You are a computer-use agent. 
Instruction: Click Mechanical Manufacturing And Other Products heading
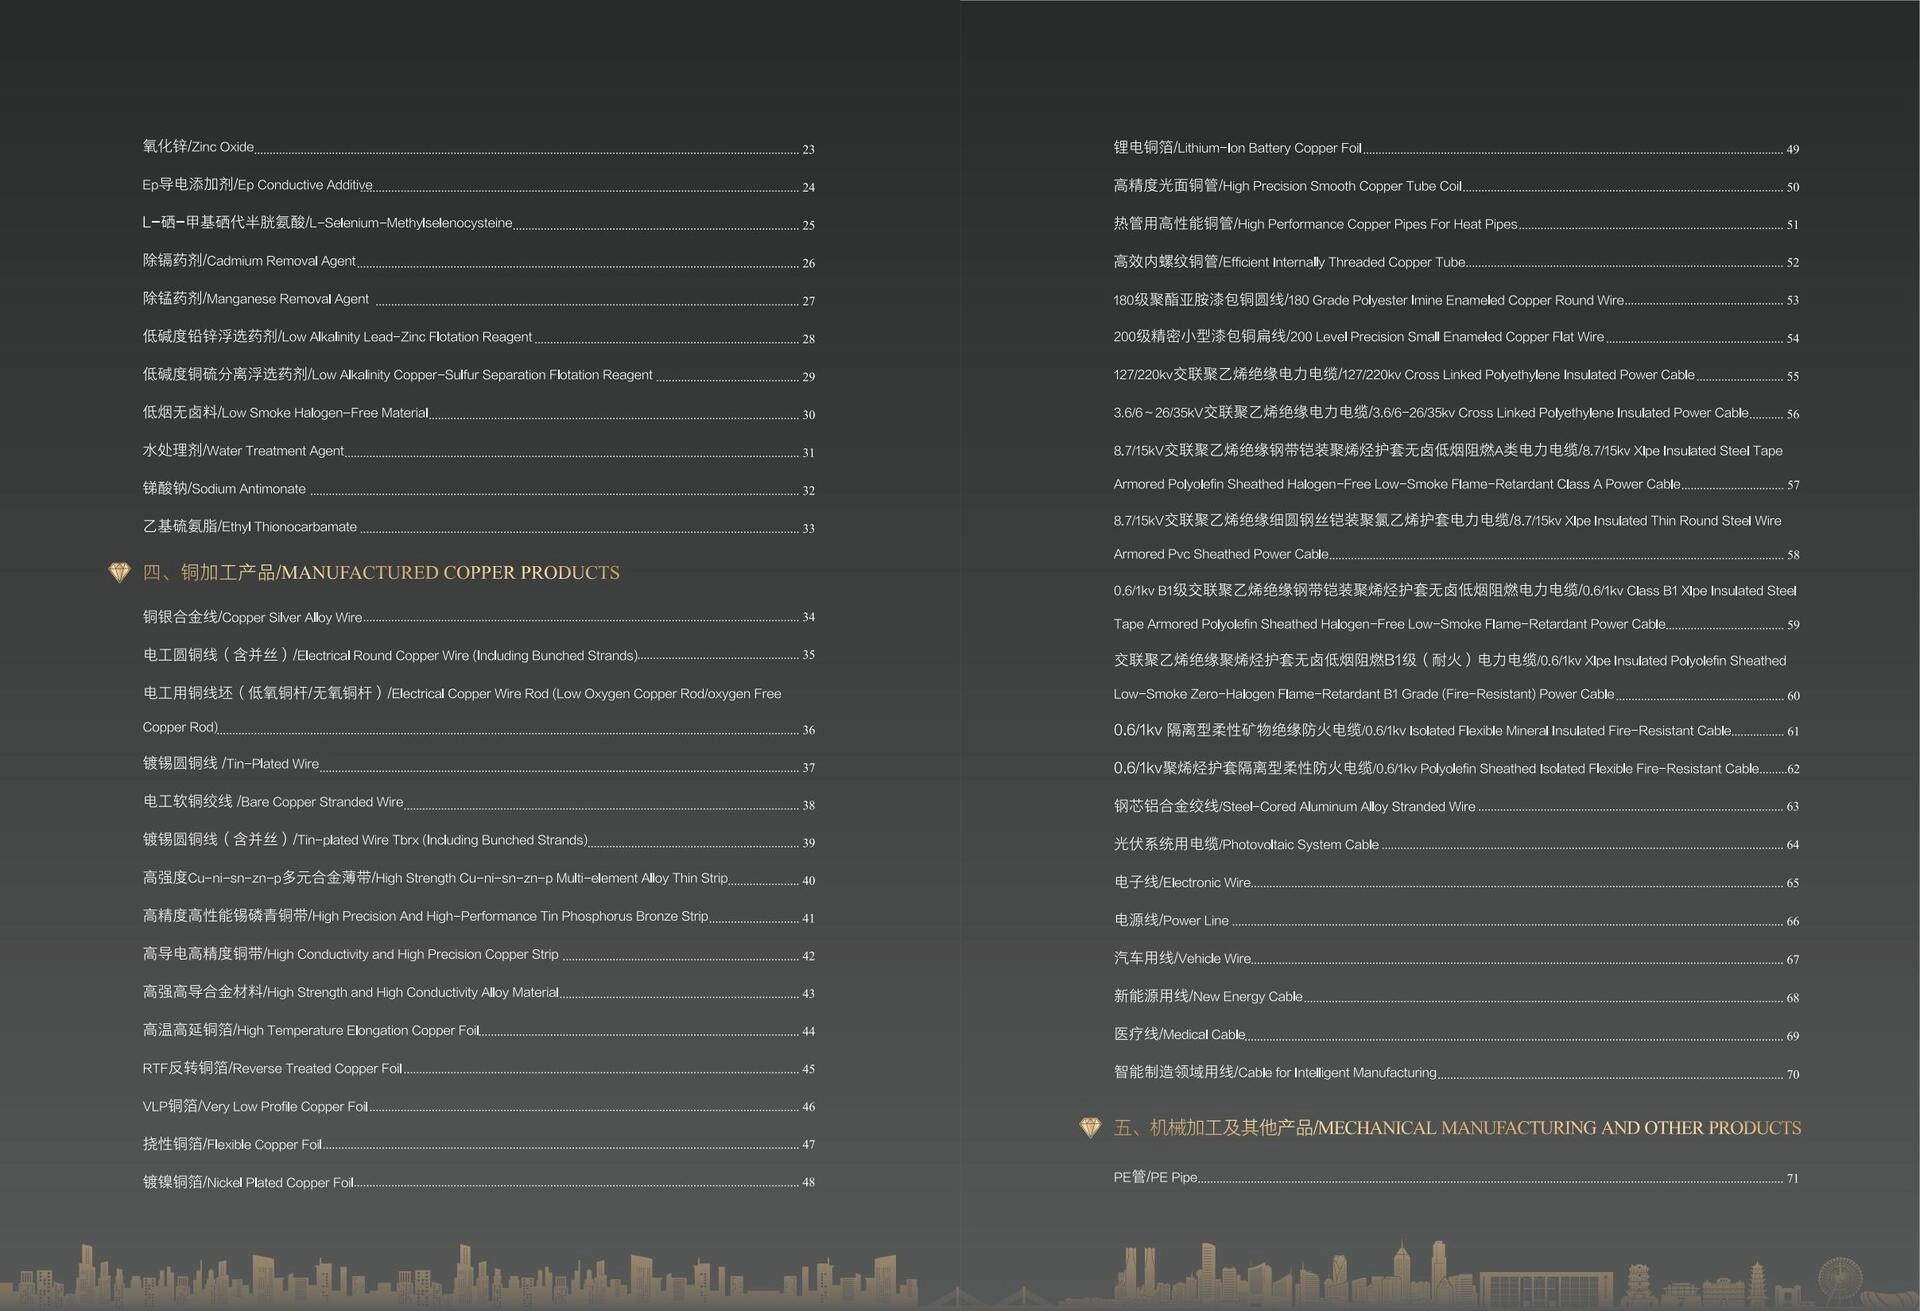click(x=1457, y=1128)
